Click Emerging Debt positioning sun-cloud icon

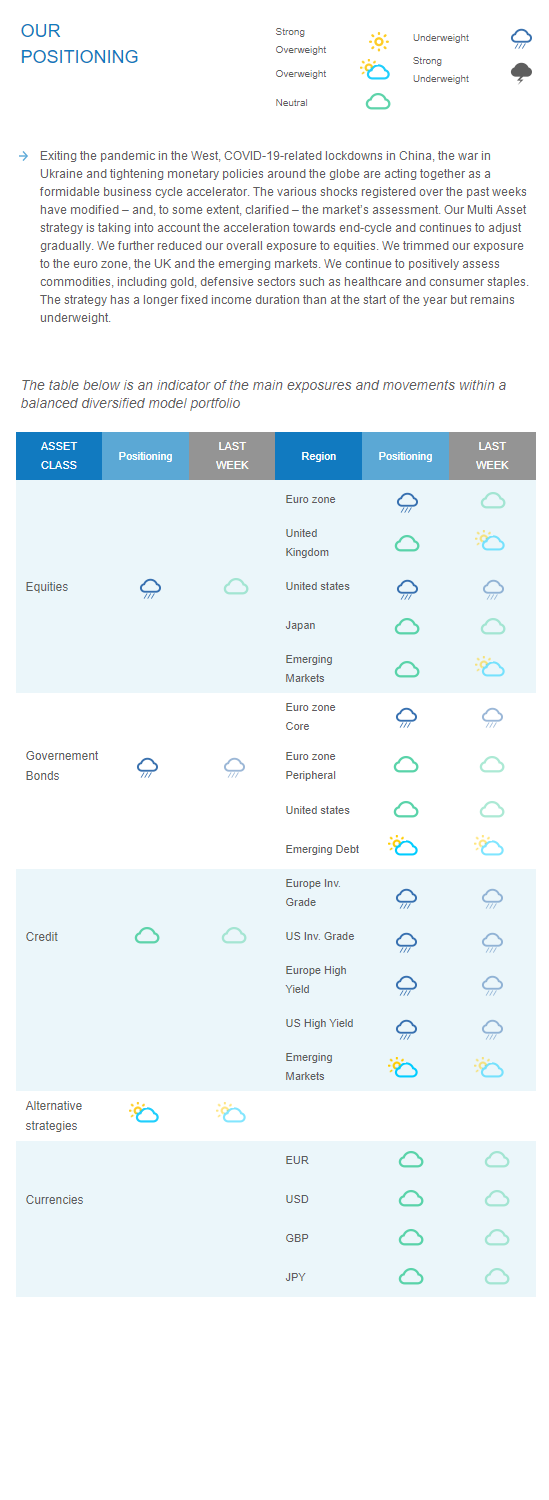[x=403, y=846]
